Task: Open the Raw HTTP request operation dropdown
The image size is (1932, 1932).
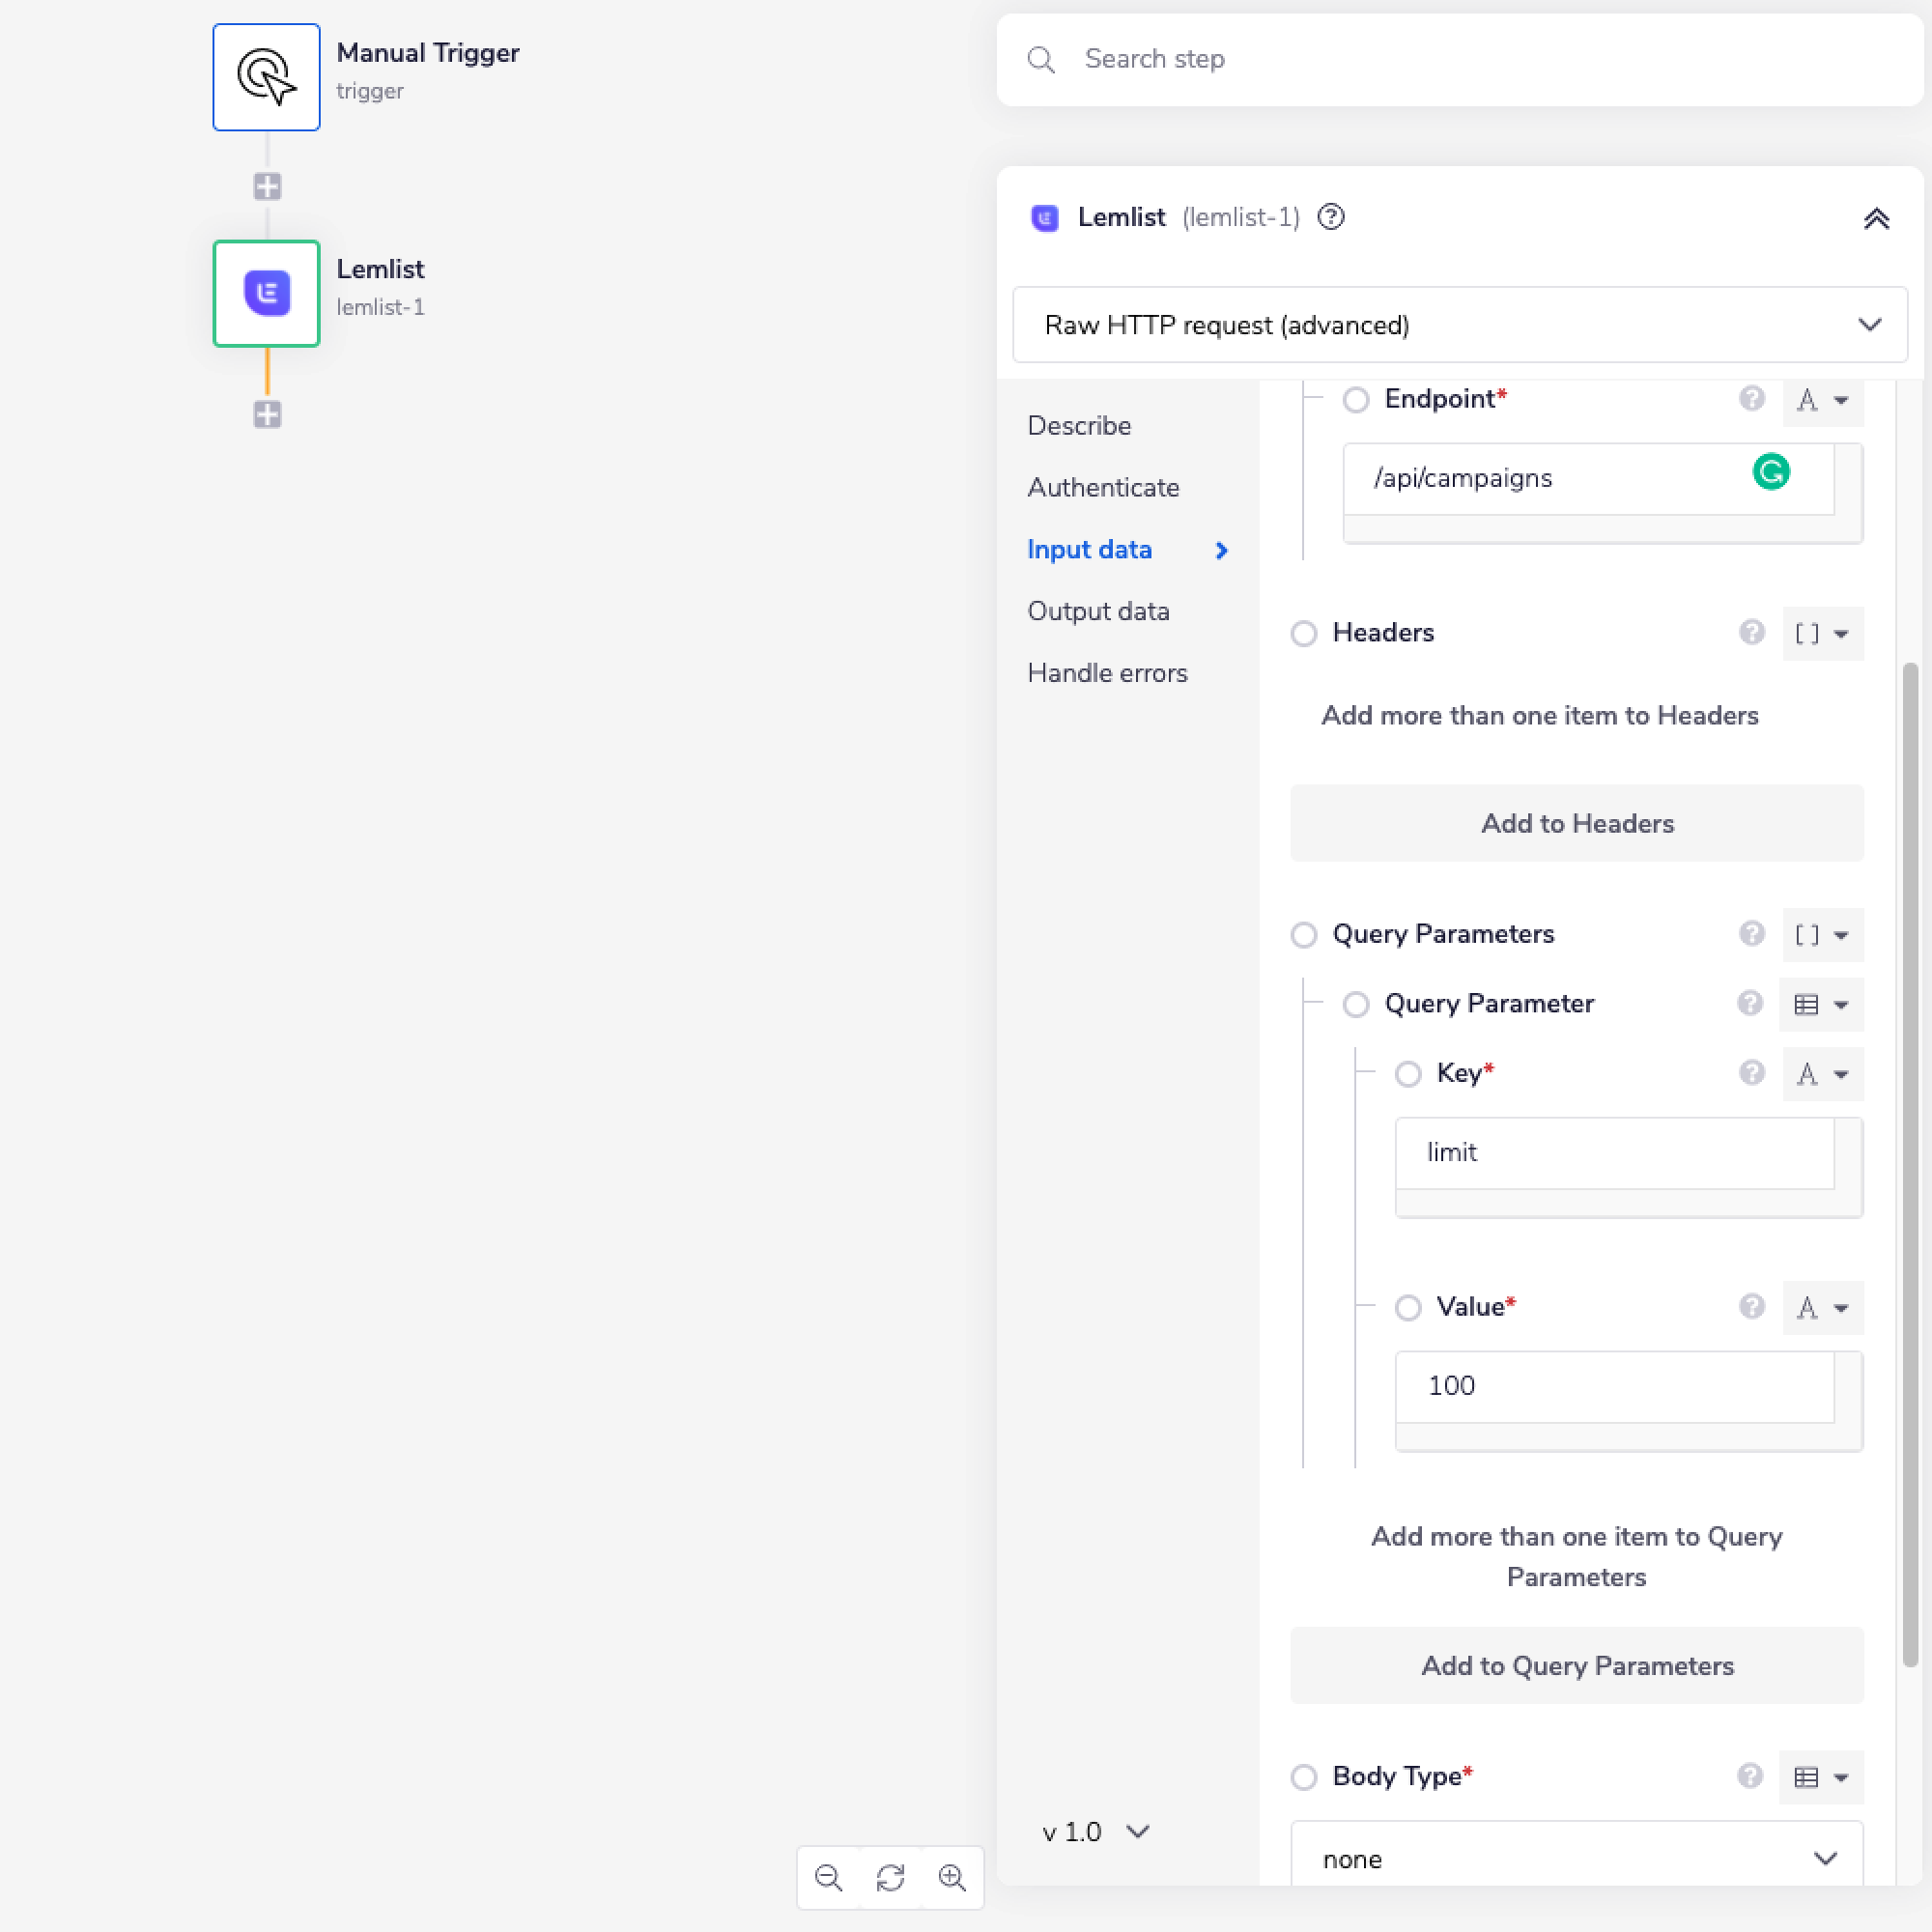Action: click(1459, 325)
